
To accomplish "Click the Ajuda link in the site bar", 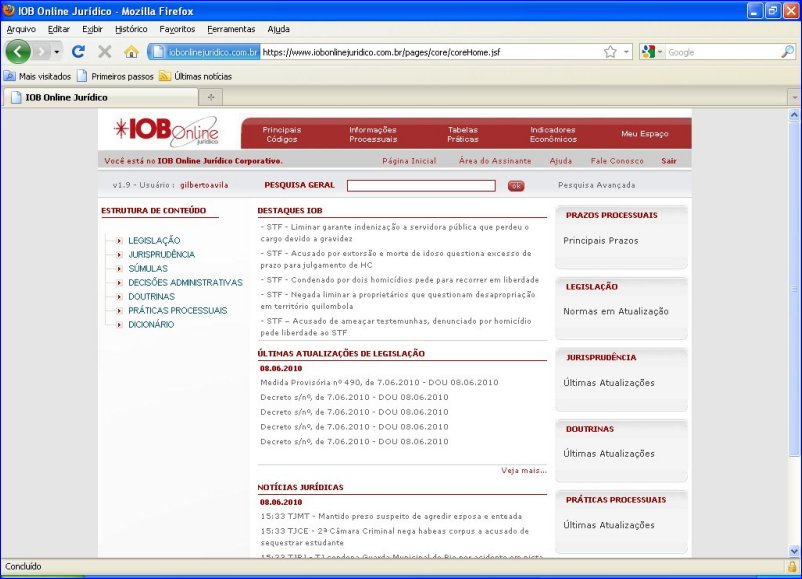I will [561, 161].
